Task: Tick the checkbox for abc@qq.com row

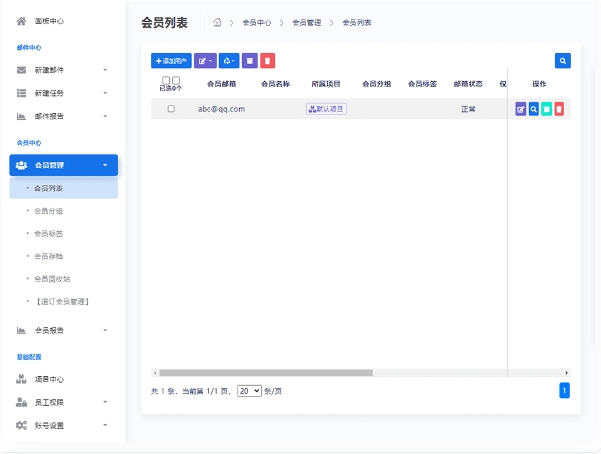Action: pyautogui.click(x=171, y=109)
